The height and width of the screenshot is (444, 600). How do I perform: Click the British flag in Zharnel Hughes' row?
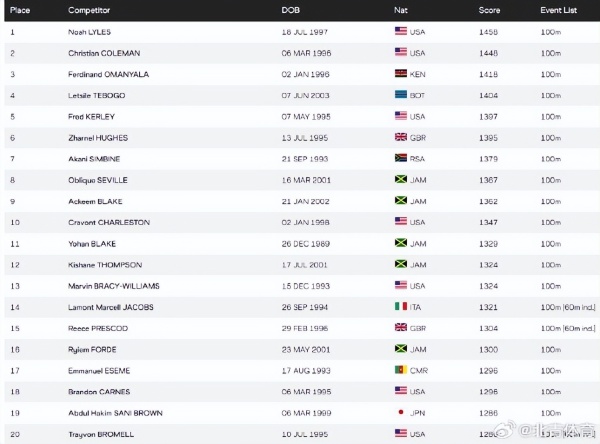(x=401, y=137)
